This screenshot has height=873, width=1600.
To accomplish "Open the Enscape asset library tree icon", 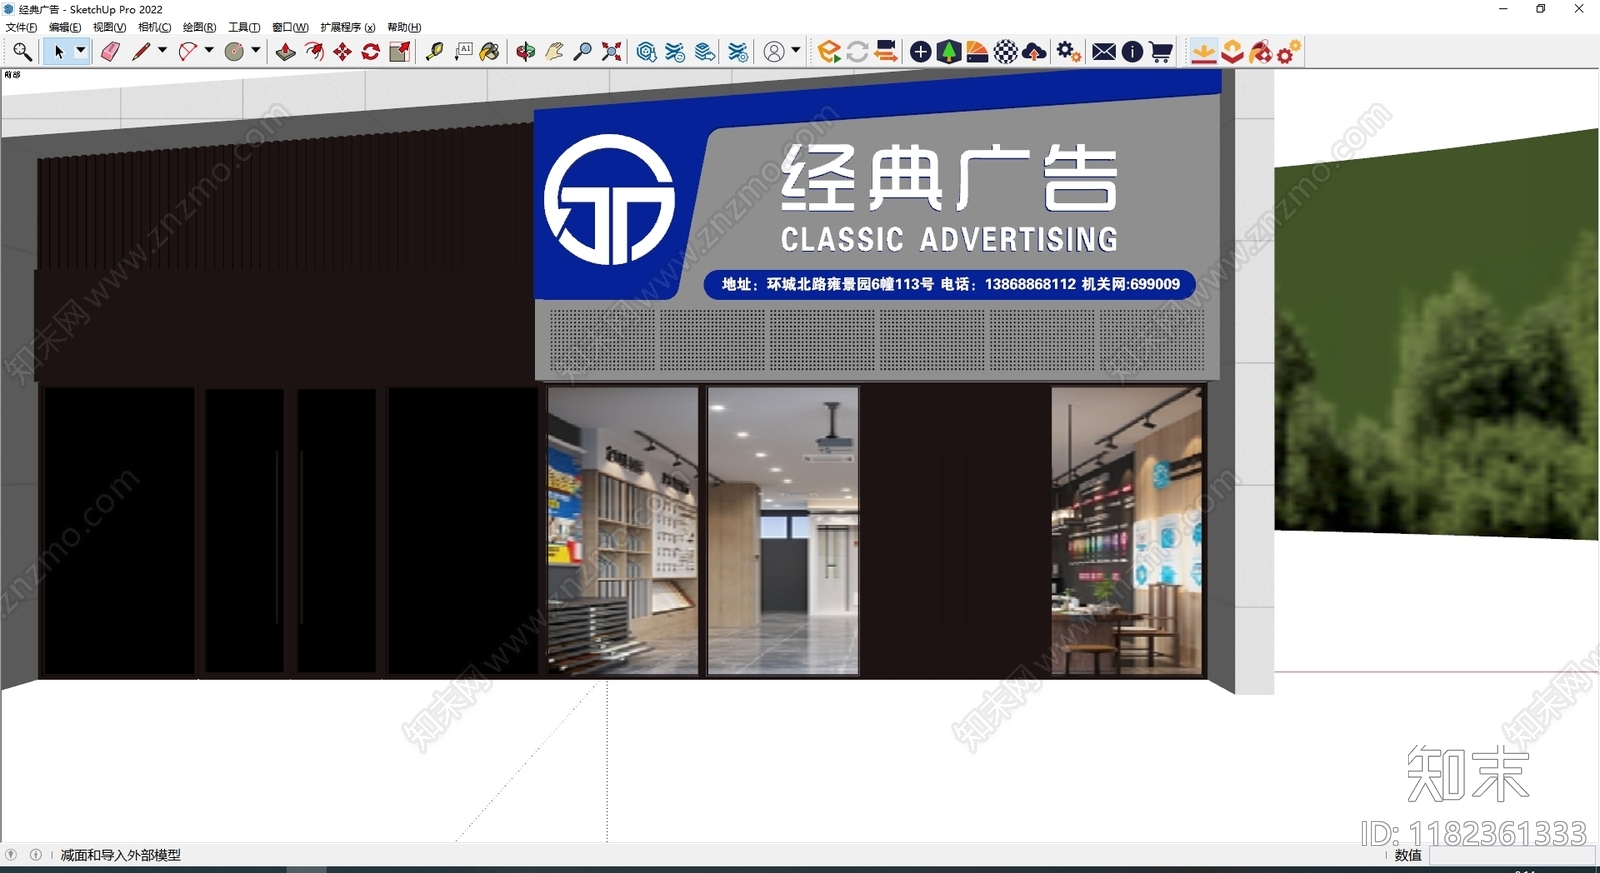I will (949, 51).
